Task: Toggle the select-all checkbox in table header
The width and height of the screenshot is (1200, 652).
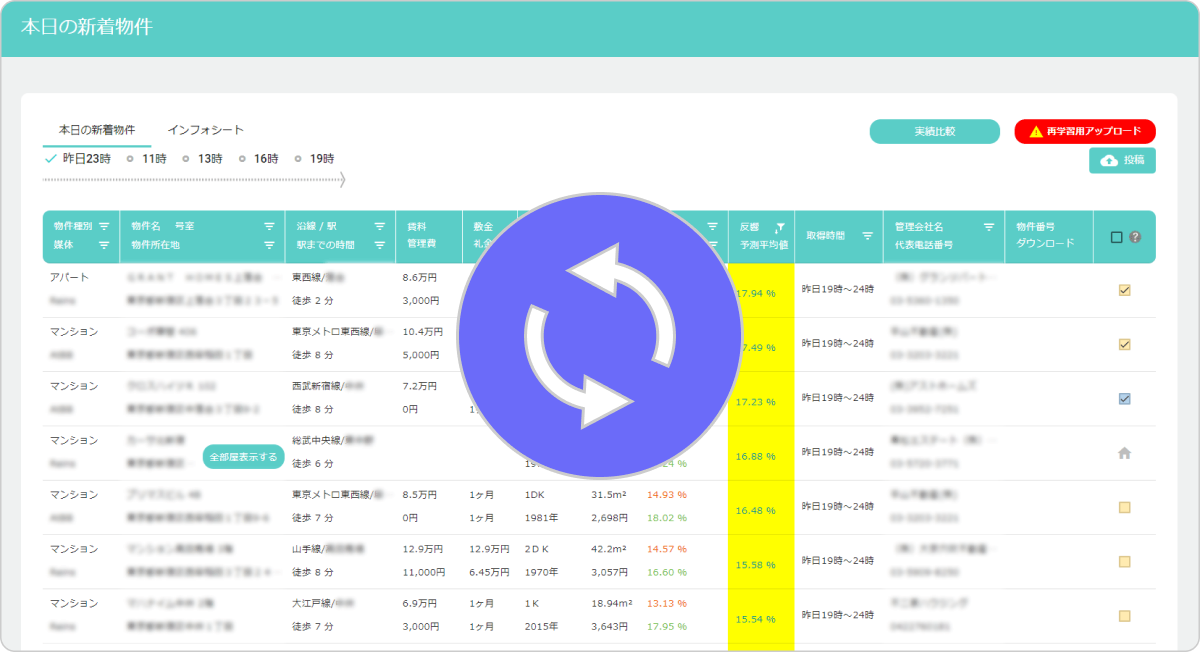Action: click(1117, 237)
